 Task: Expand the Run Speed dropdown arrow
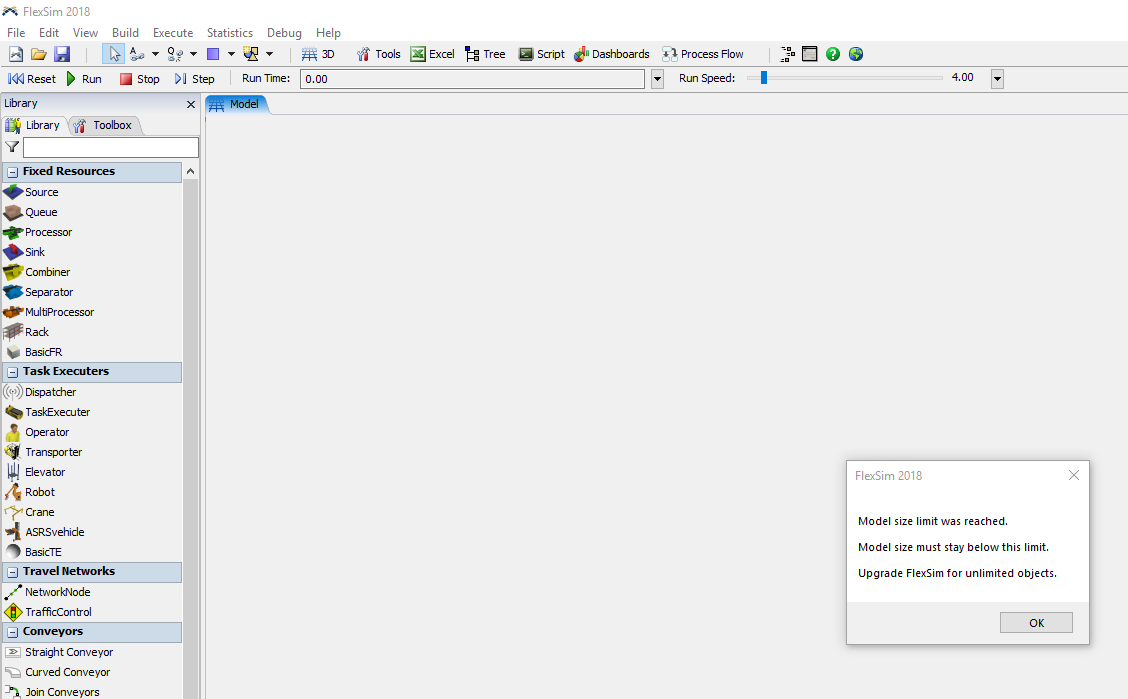997,79
